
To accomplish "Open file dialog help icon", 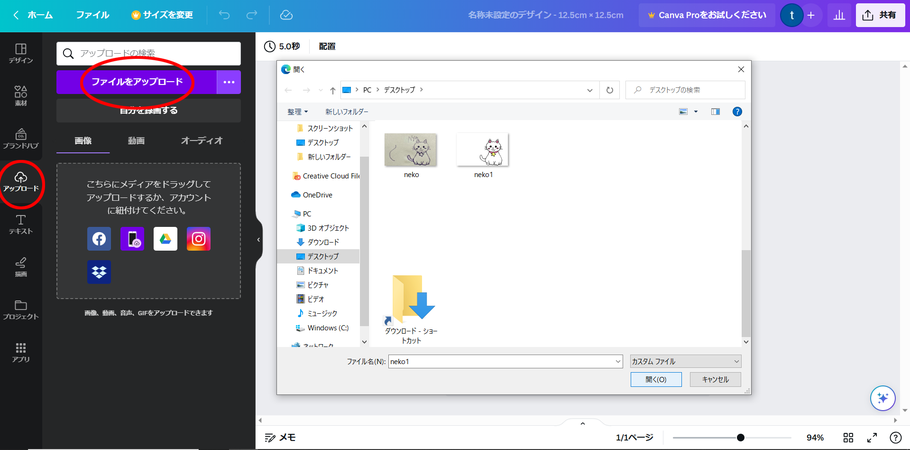I will click(x=737, y=111).
